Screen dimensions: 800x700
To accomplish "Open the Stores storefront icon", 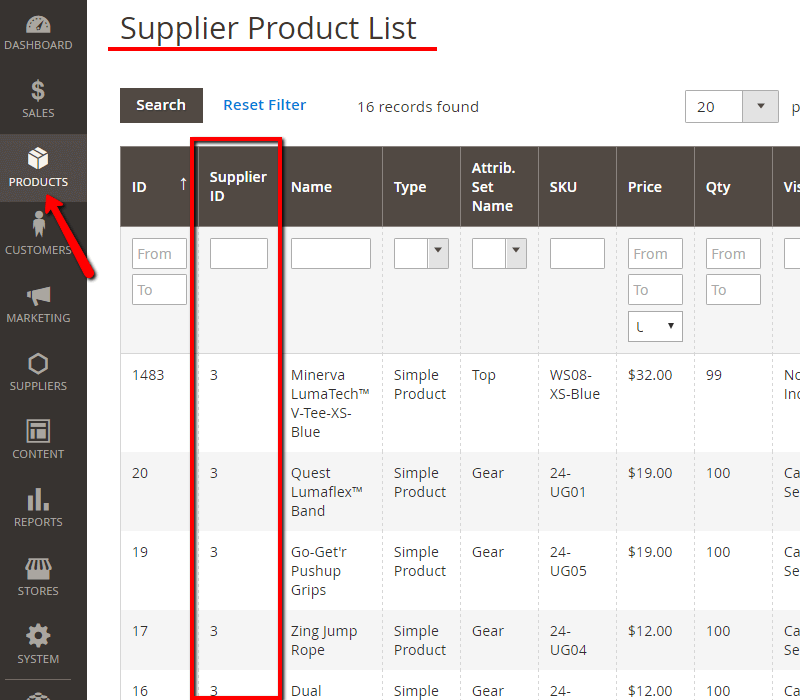I will point(38,569).
